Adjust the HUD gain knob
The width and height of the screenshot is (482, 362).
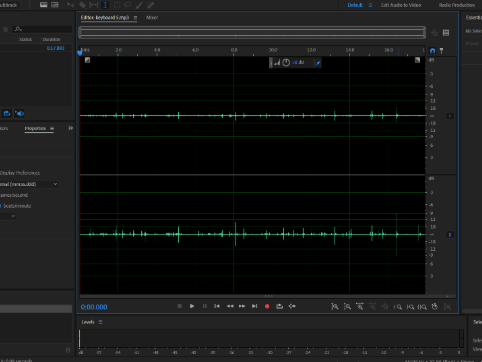[286, 63]
